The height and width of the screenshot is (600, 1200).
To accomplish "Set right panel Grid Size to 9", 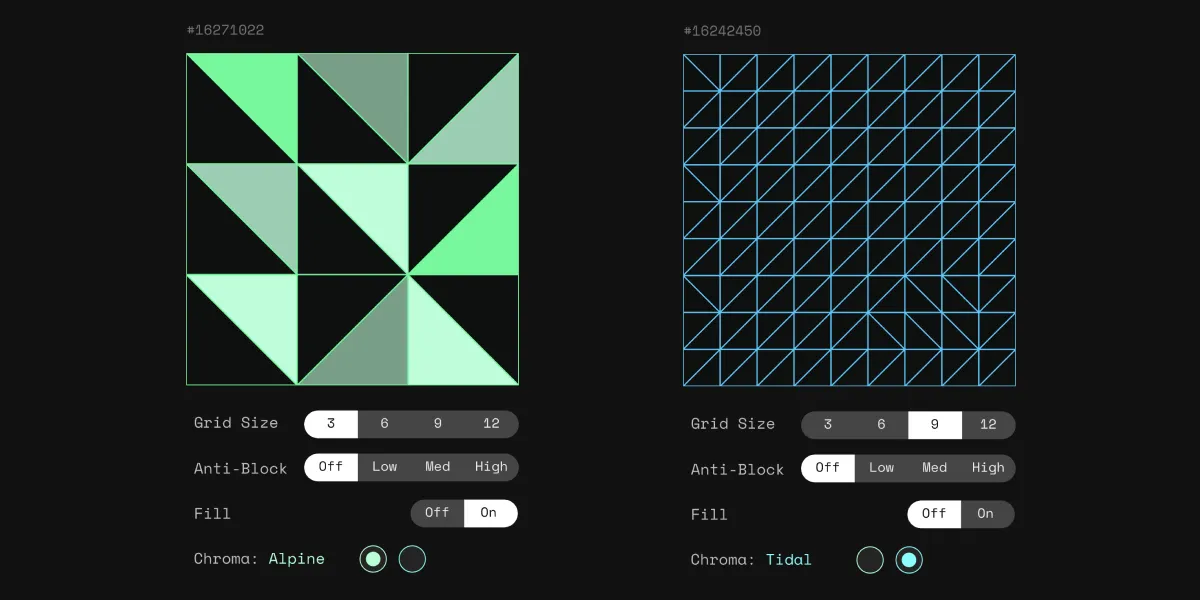I will 935,424.
